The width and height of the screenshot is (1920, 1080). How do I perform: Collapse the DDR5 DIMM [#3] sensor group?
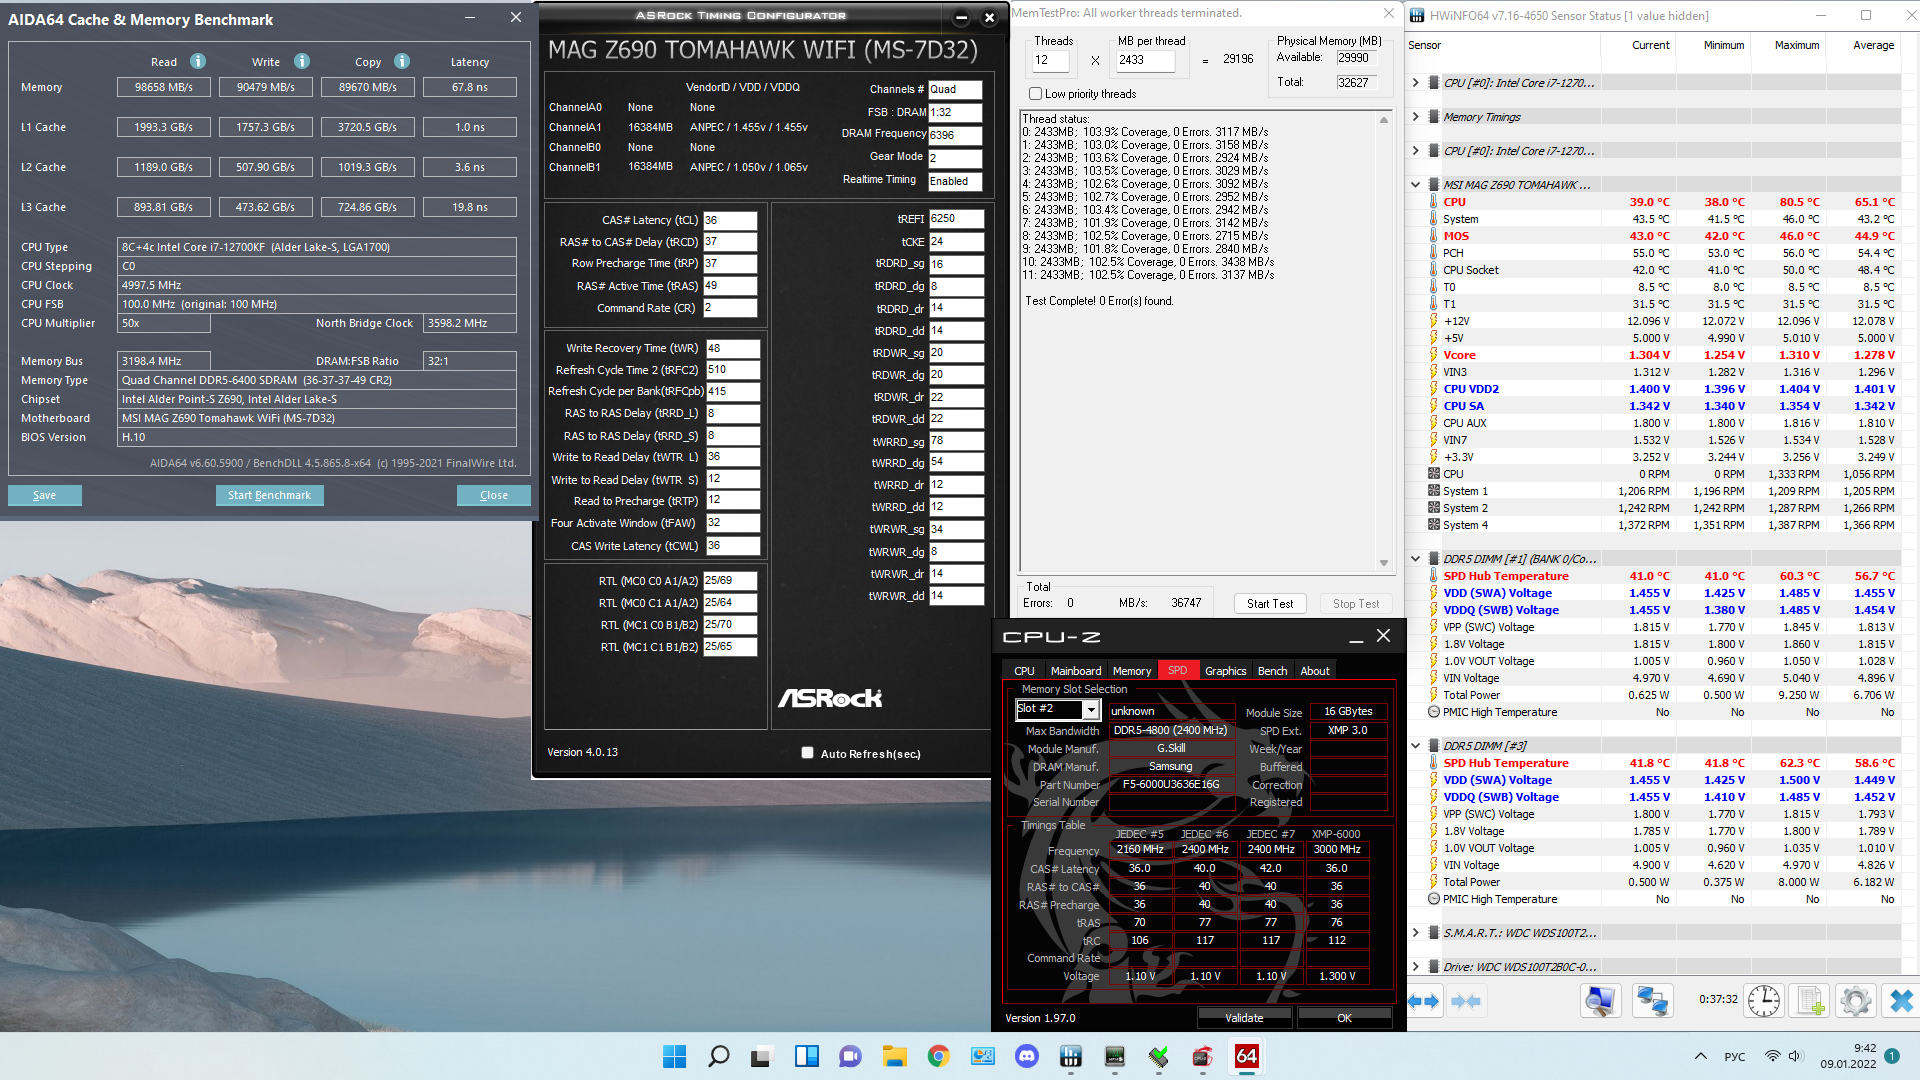pyautogui.click(x=1415, y=746)
